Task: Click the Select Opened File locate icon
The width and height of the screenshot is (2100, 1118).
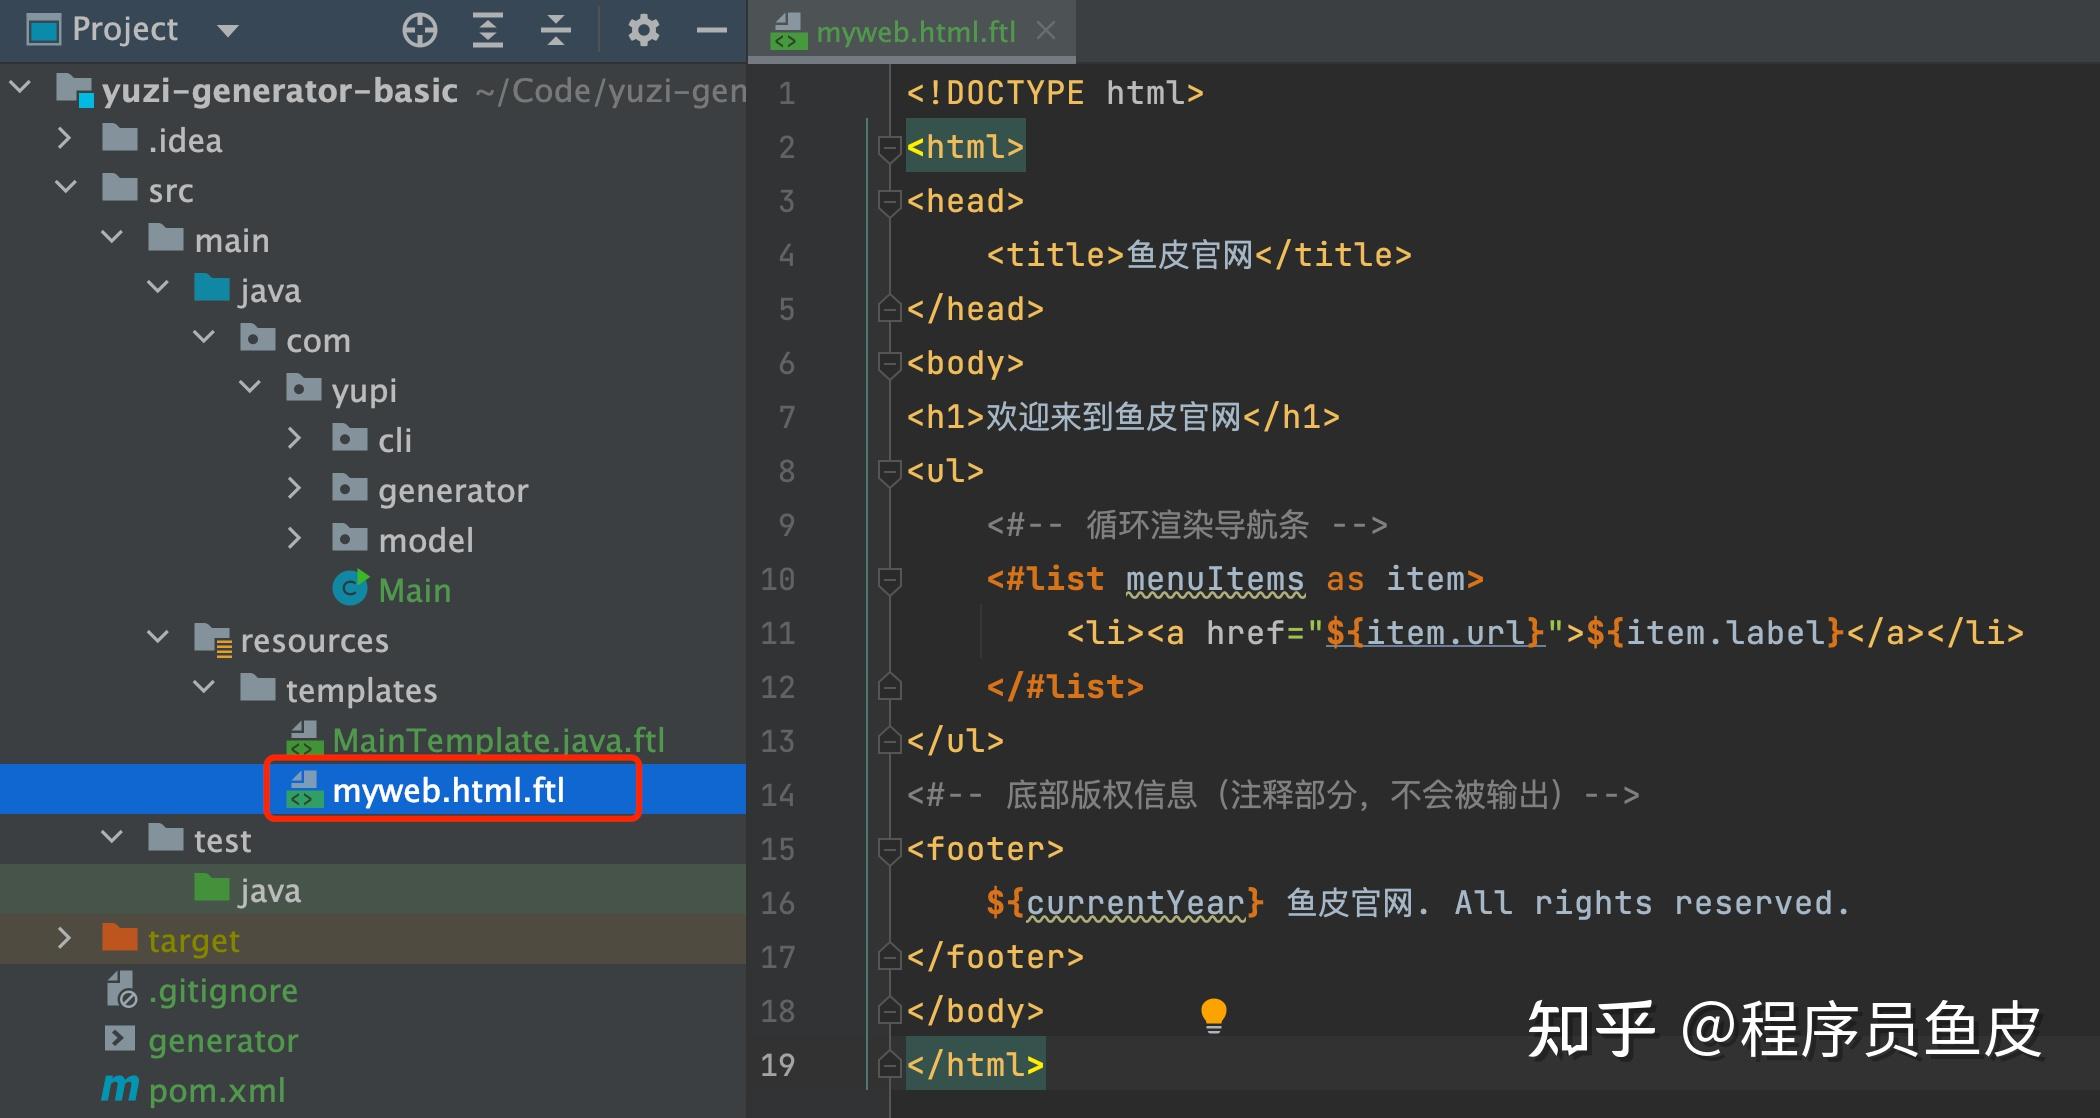Action: pos(420,31)
